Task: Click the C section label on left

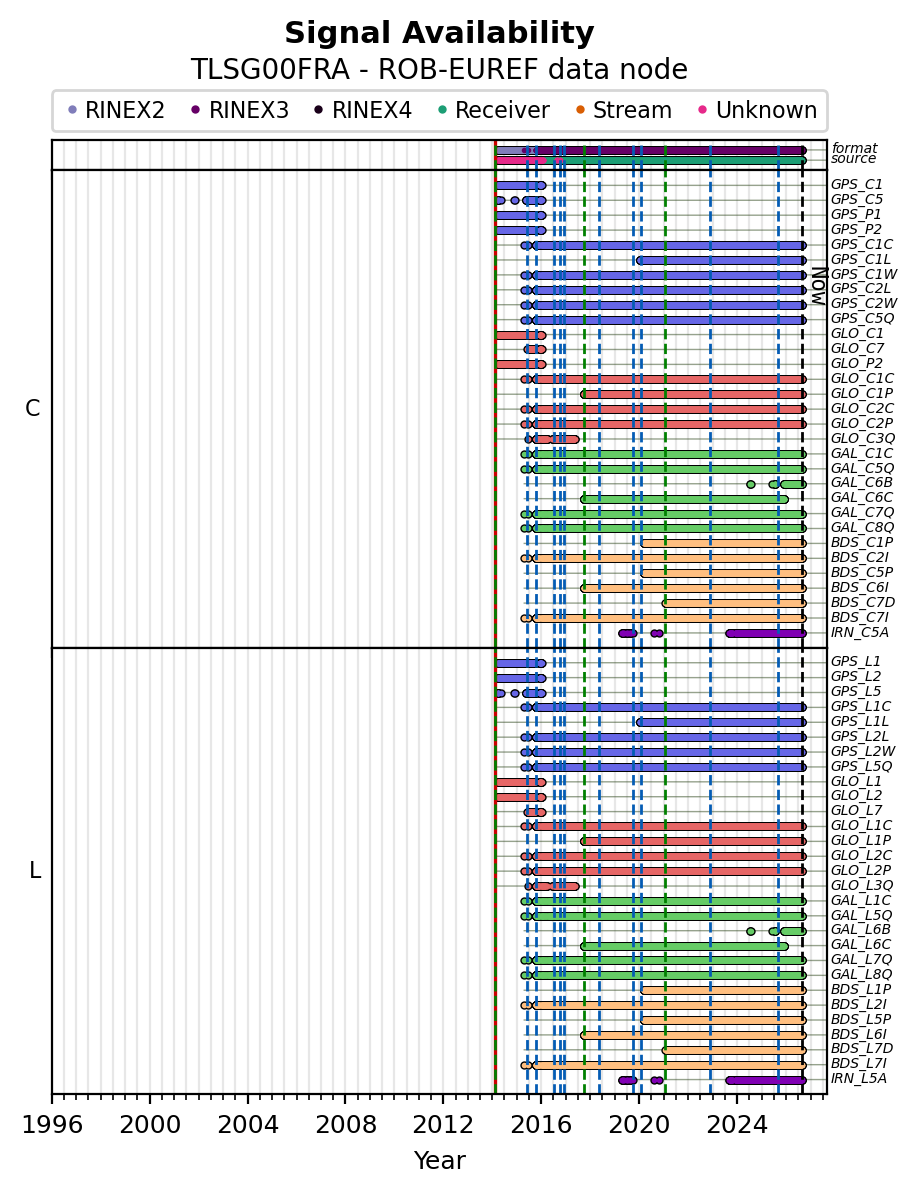Action: [x=33, y=409]
